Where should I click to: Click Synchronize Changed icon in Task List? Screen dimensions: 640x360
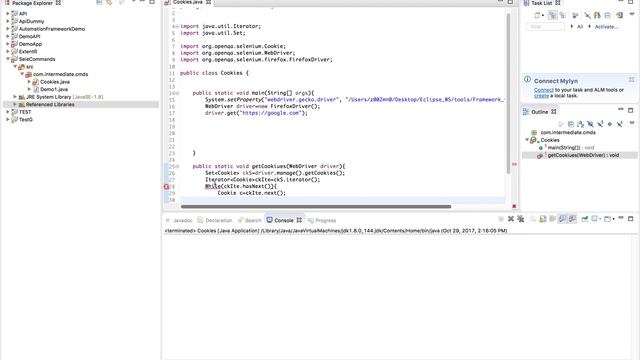tap(597, 16)
